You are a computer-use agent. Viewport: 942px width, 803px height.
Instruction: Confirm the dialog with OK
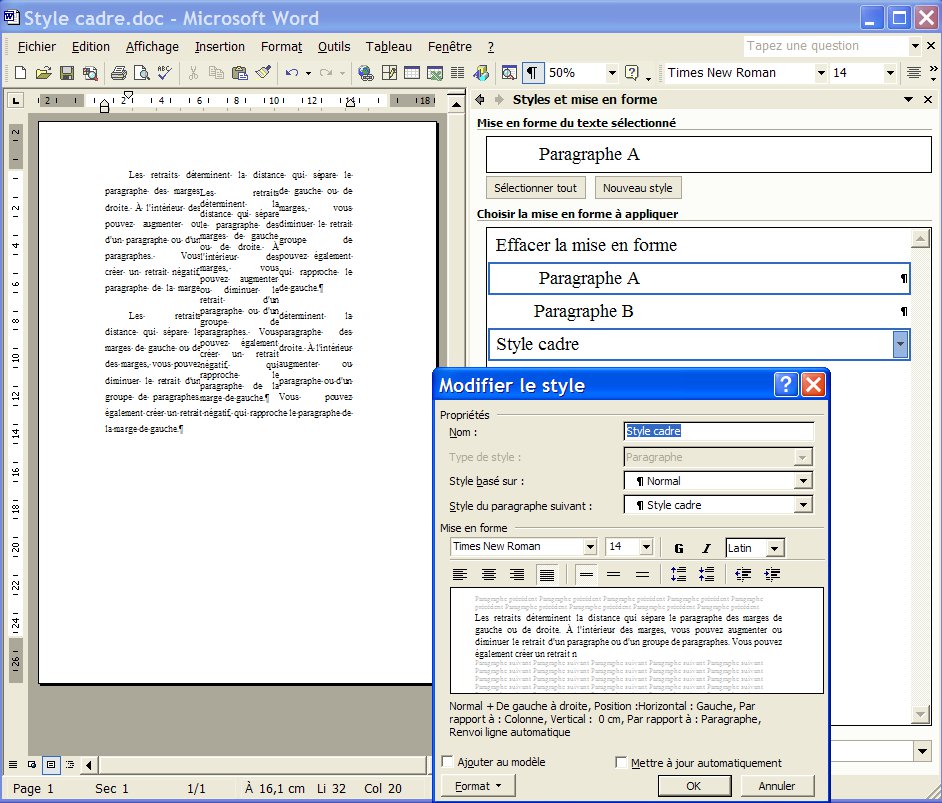694,786
